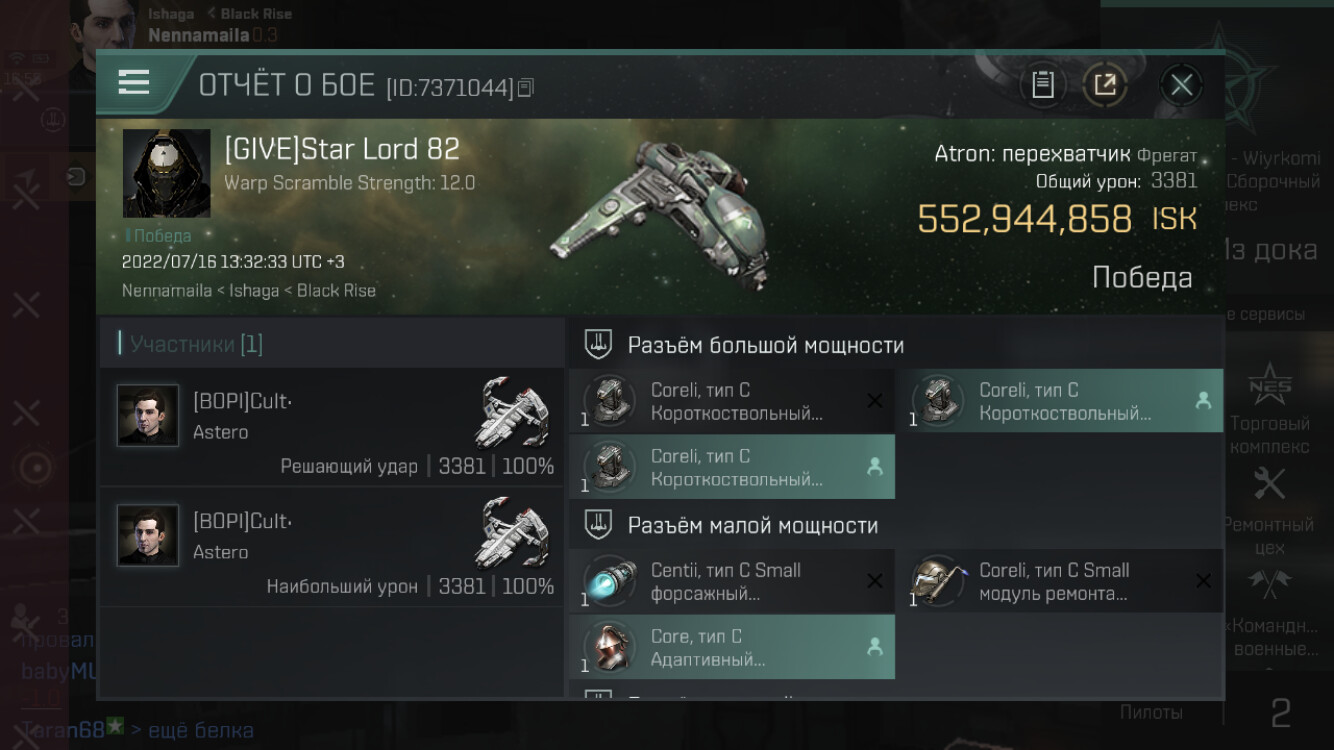1334x750 pixels.
Task: Open portrait of the Наибольший урон attacker
Action: click(x=148, y=535)
